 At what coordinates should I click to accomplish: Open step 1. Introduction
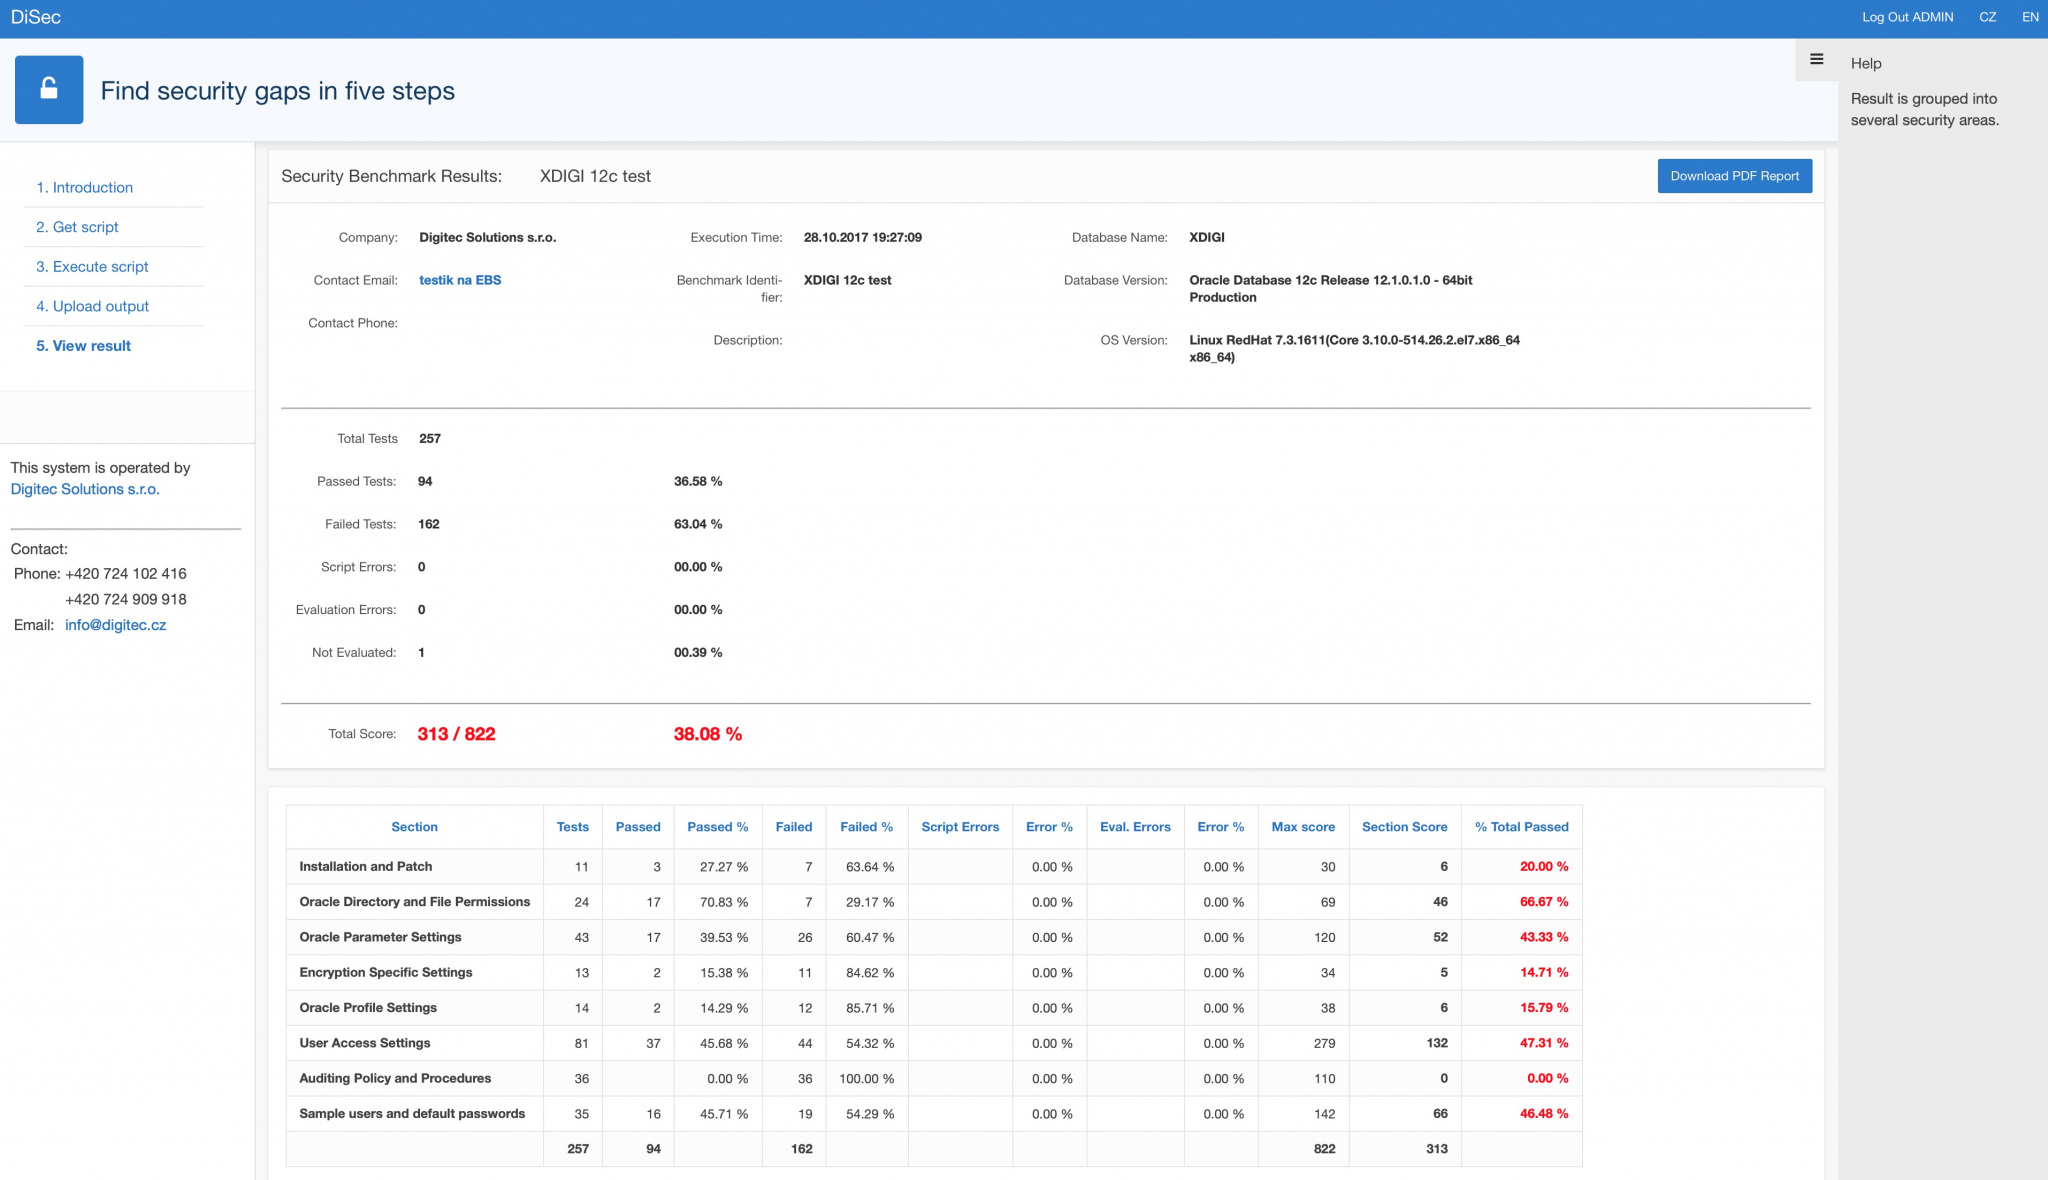click(84, 187)
